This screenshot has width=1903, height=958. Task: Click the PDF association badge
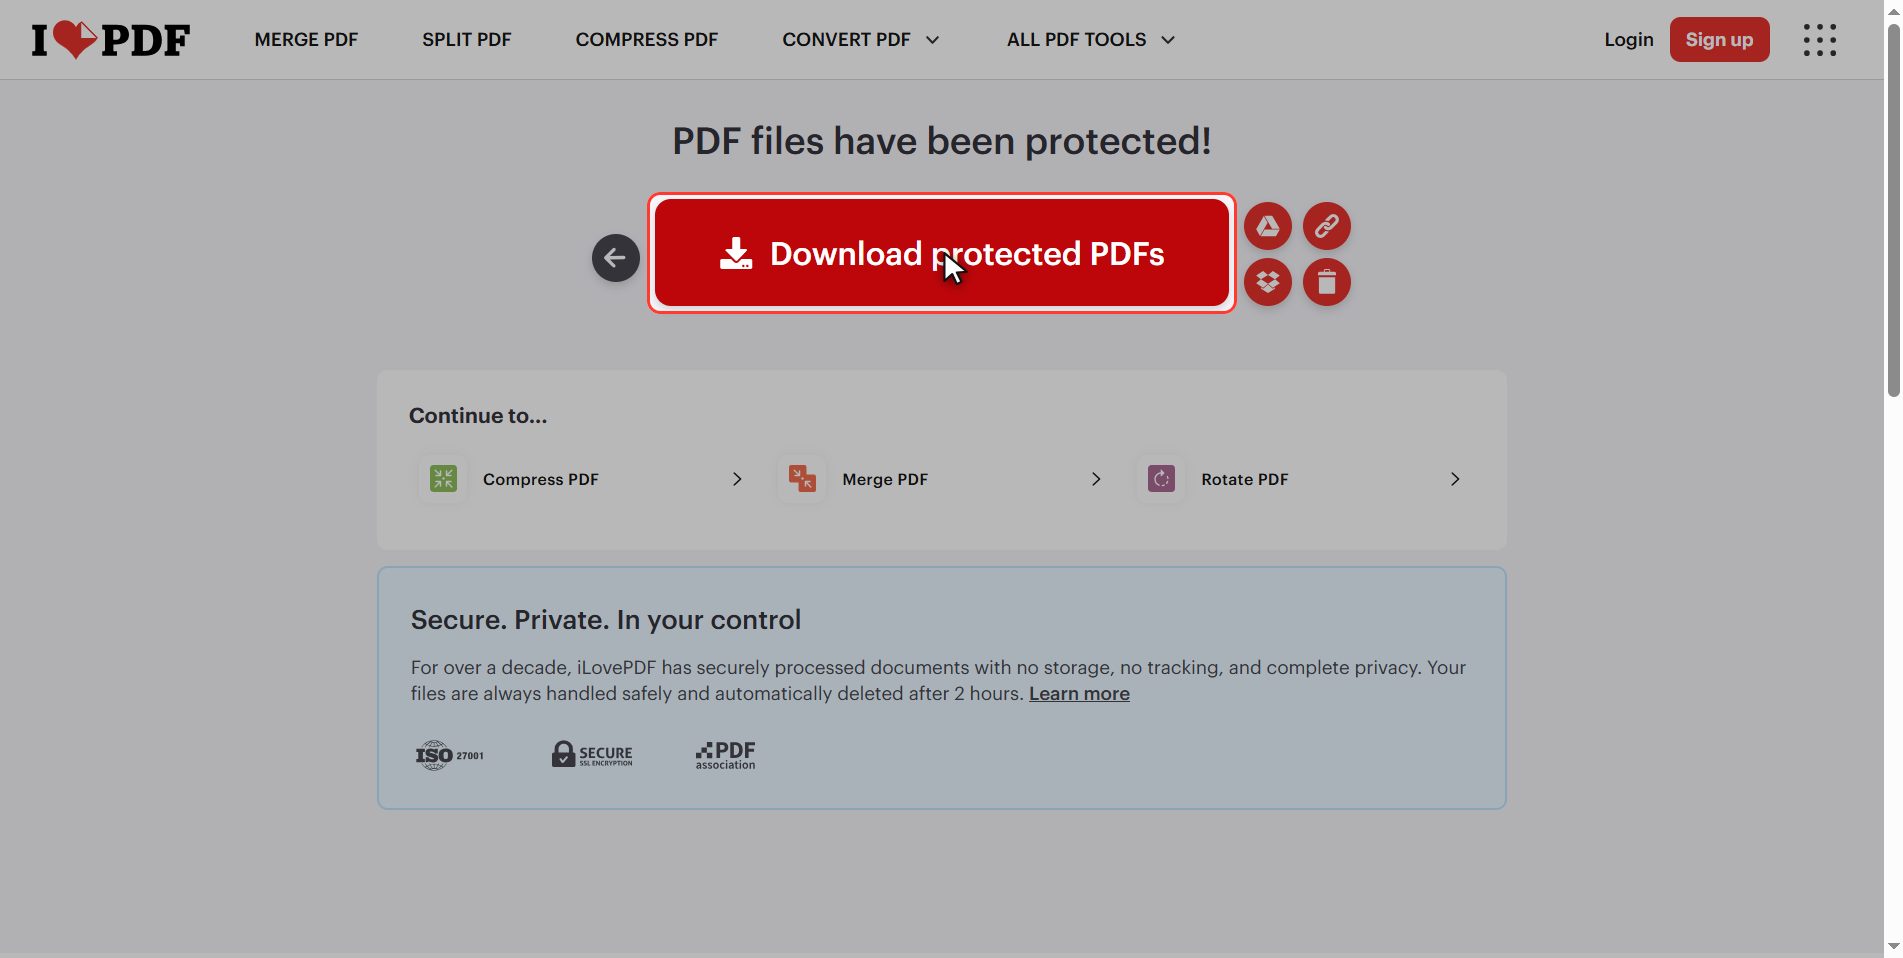(x=725, y=755)
